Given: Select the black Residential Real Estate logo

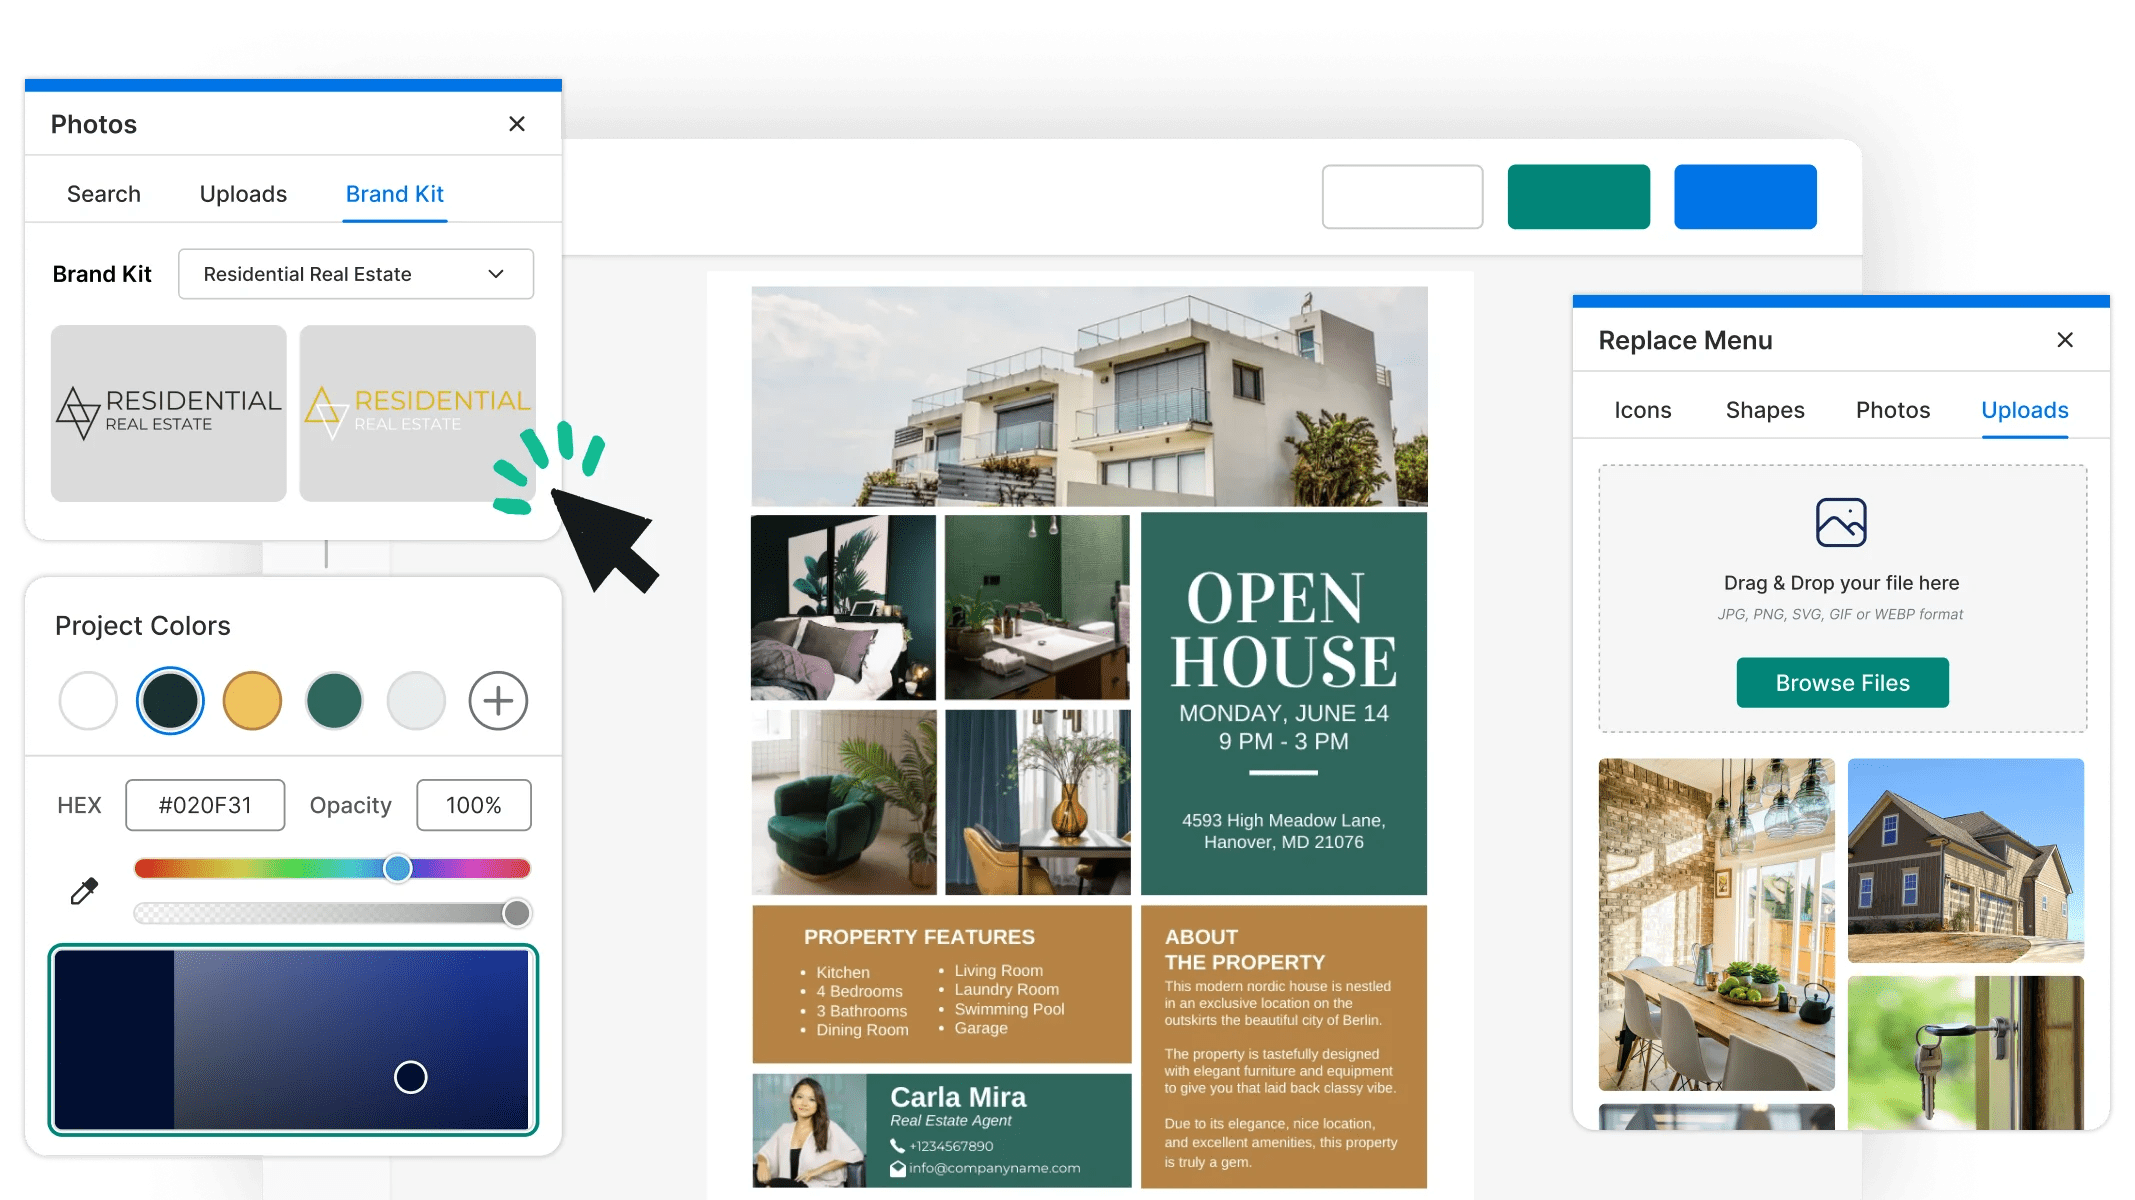Looking at the screenshot, I should 168,413.
